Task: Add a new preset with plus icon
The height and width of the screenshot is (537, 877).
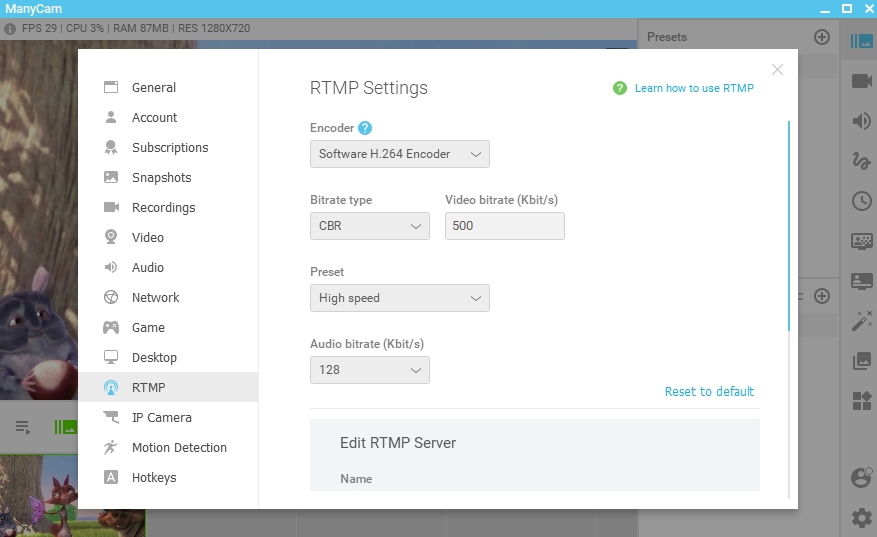Action: tap(822, 37)
